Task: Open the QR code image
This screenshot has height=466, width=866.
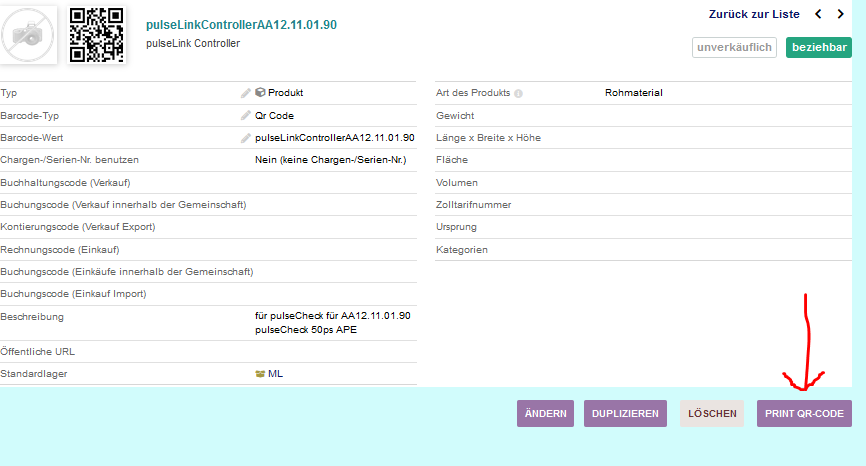Action: [x=97, y=35]
